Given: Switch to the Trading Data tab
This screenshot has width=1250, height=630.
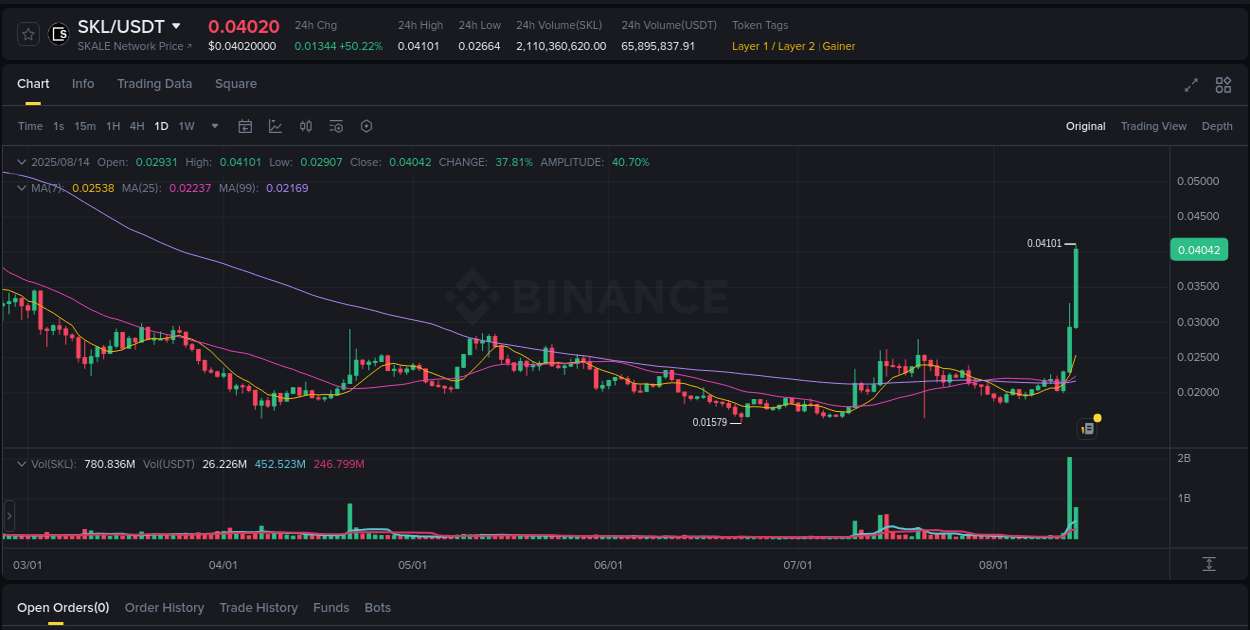Looking at the screenshot, I should tap(154, 84).
